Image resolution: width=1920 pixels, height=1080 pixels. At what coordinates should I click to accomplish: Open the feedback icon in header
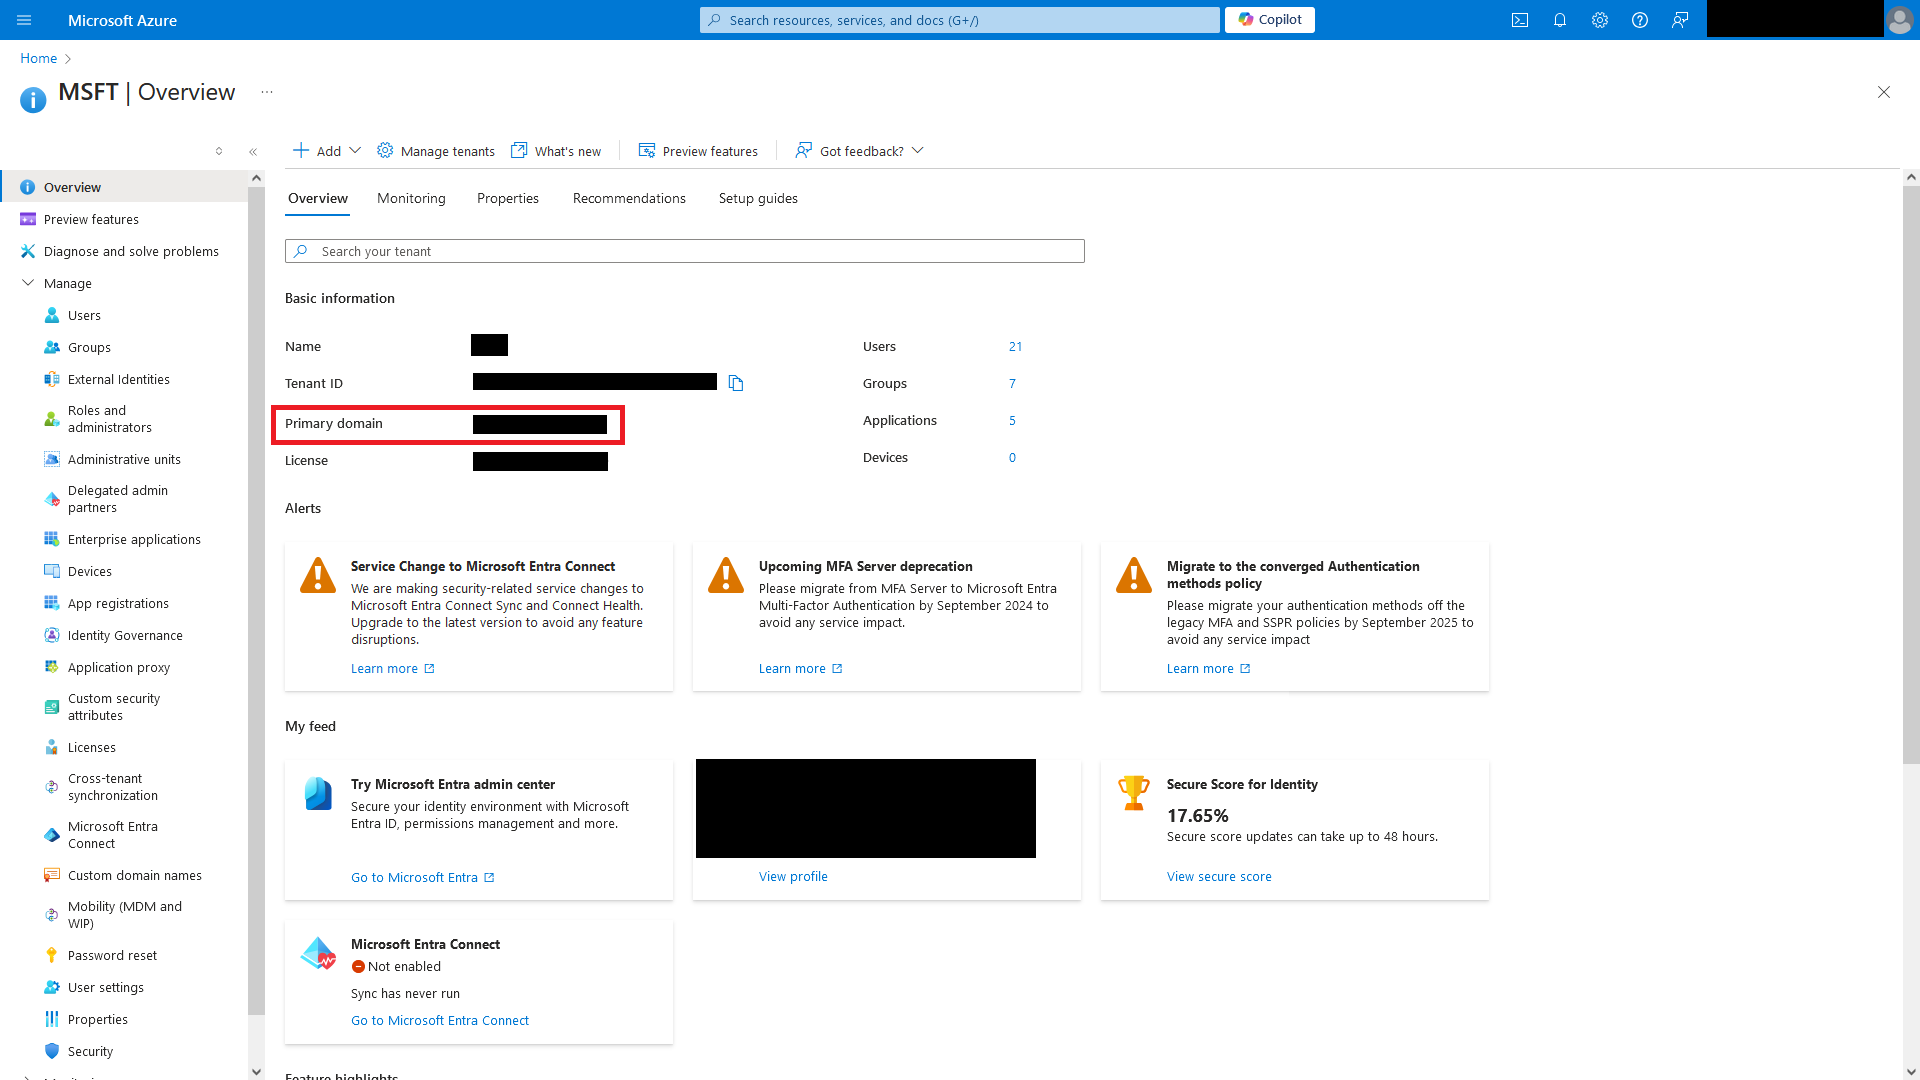click(x=1680, y=20)
